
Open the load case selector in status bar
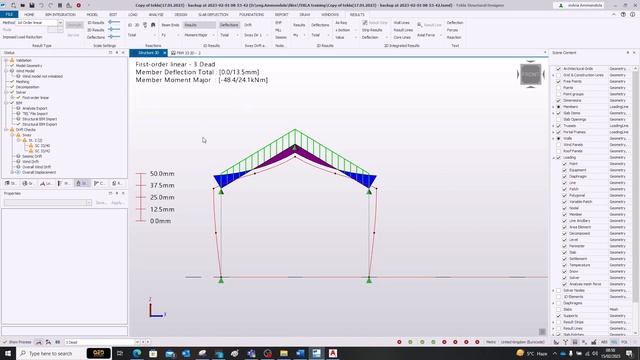pos(102,342)
